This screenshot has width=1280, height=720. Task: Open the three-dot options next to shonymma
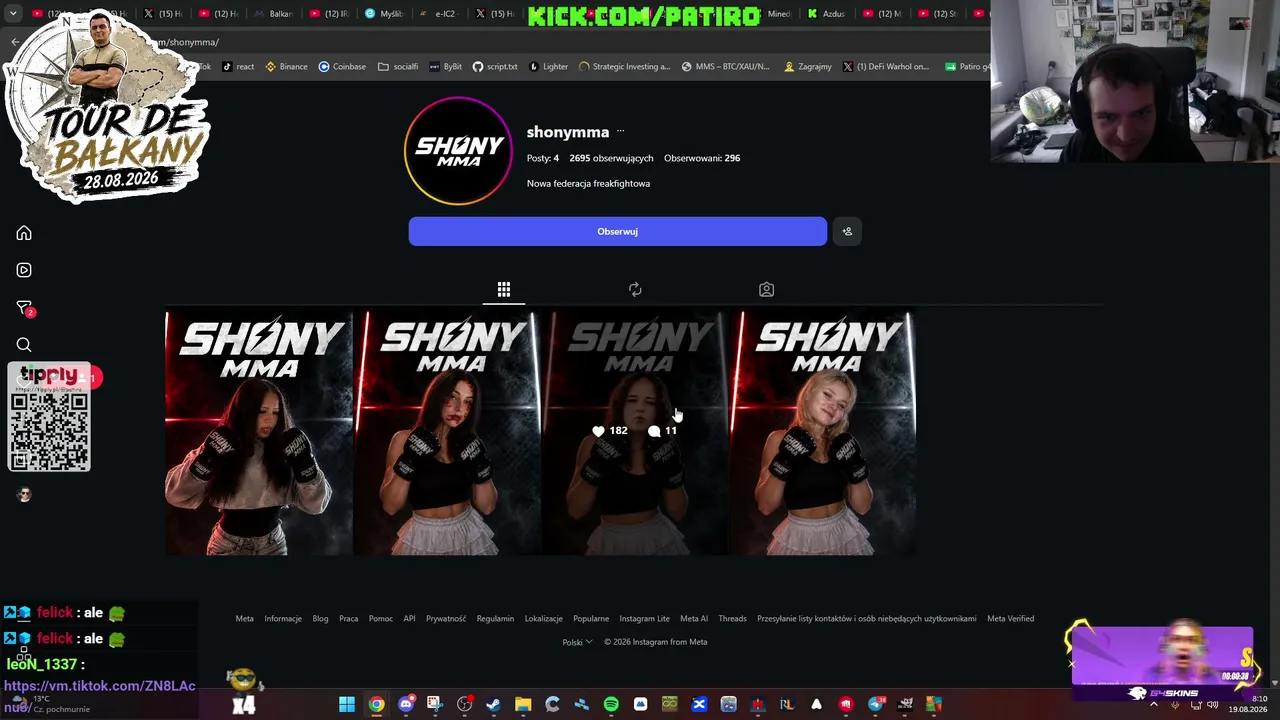(x=620, y=132)
